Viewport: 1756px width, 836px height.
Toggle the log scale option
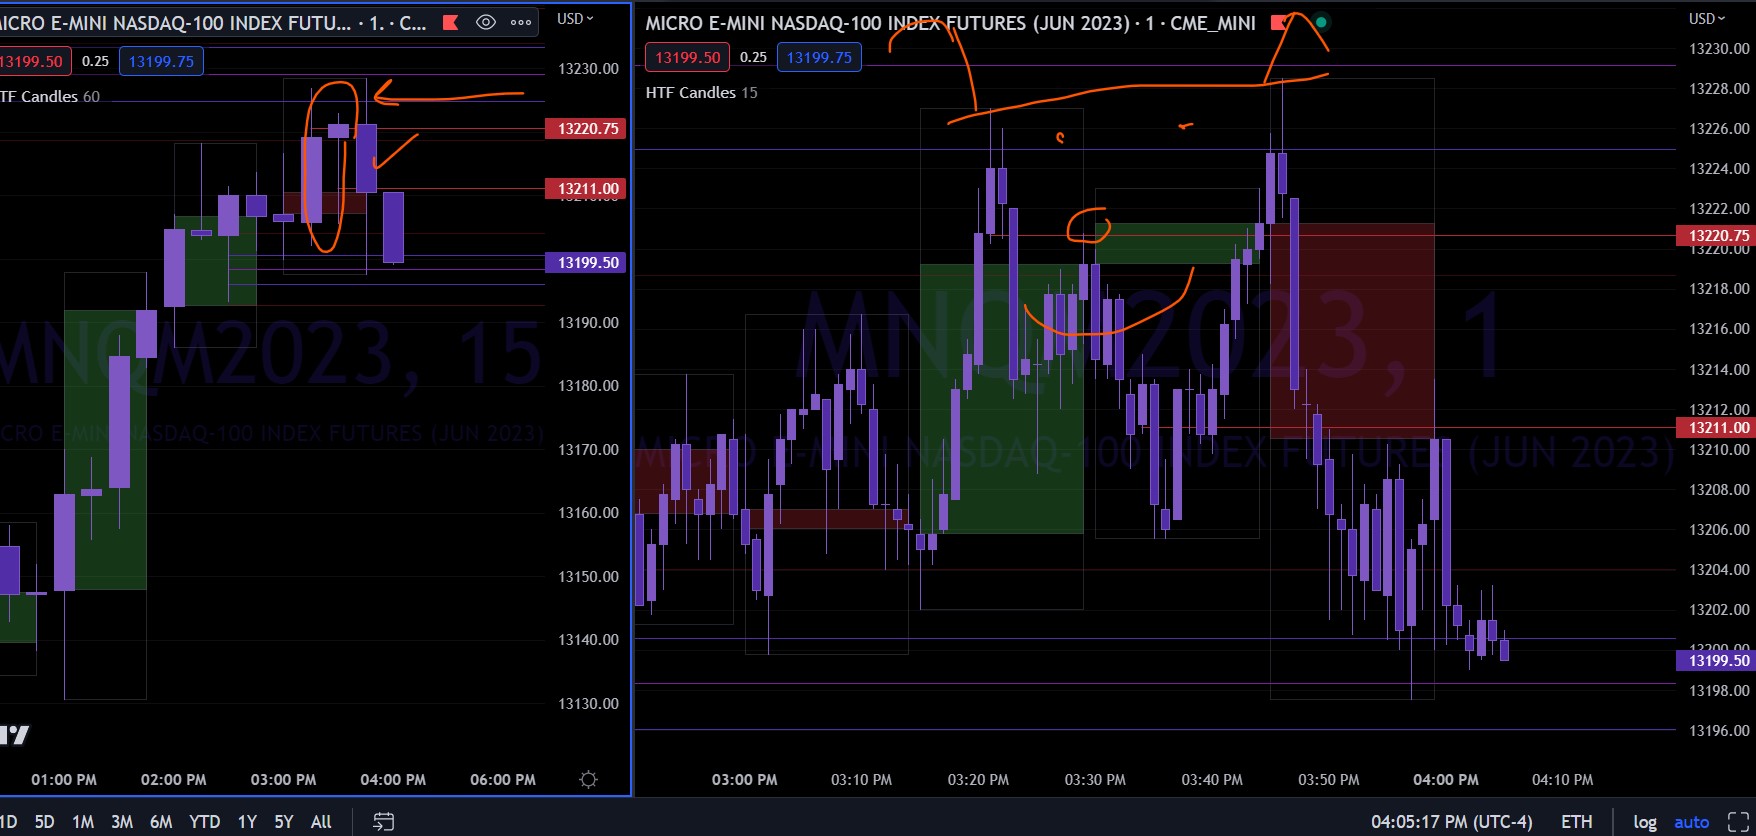(1645, 822)
